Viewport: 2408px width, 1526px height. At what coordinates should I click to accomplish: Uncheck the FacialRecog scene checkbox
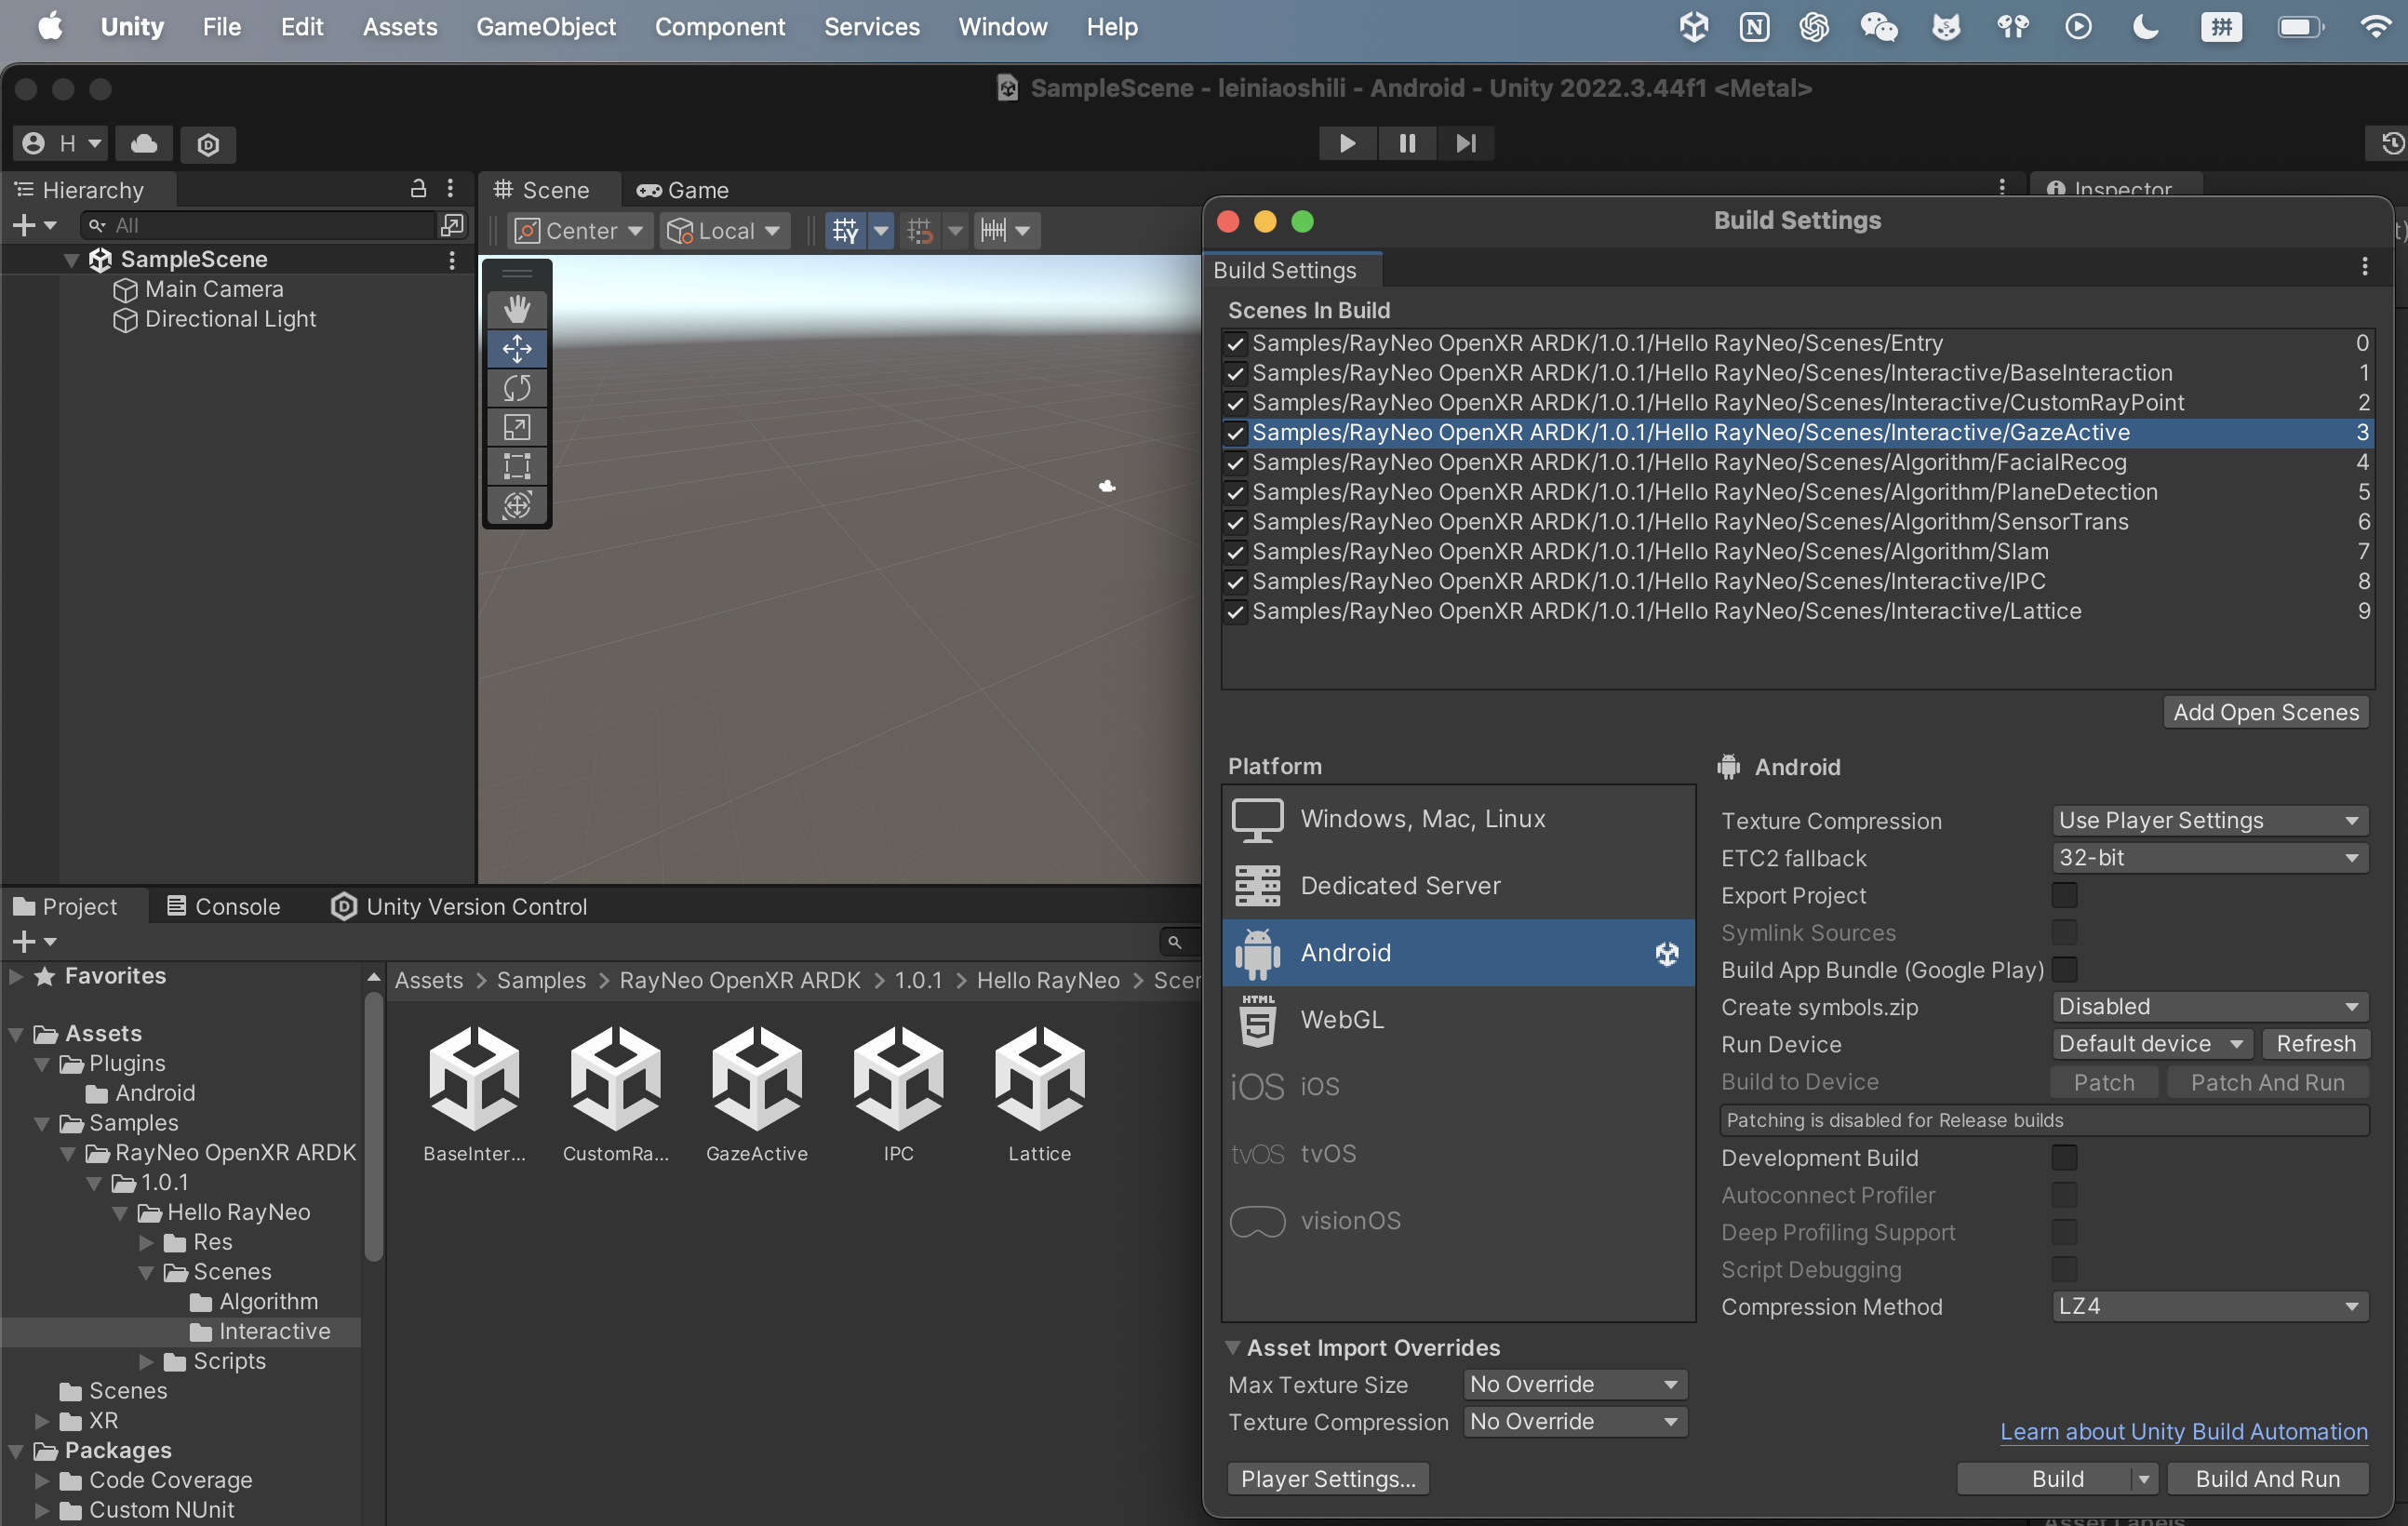(x=1236, y=463)
